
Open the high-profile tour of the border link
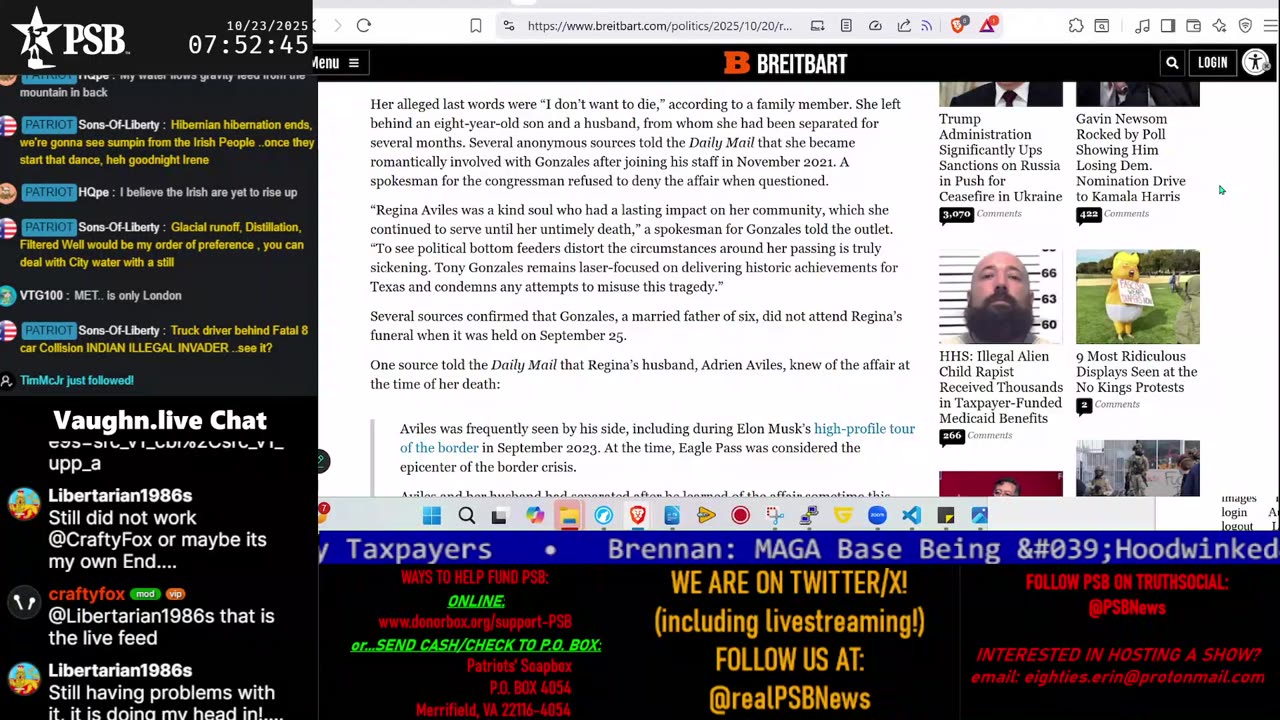(657, 438)
